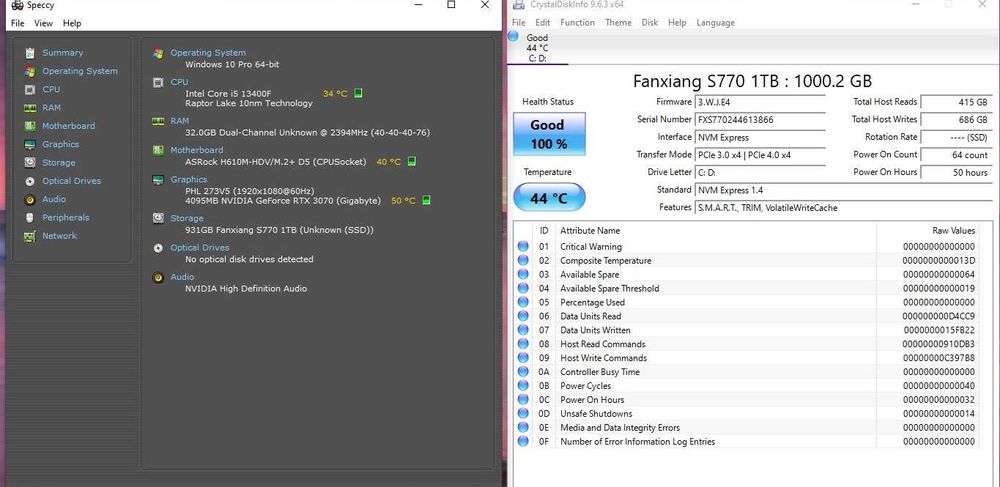
Task: Click the CrystalDiskInfo app icon in title bar
Action: (519, 4)
